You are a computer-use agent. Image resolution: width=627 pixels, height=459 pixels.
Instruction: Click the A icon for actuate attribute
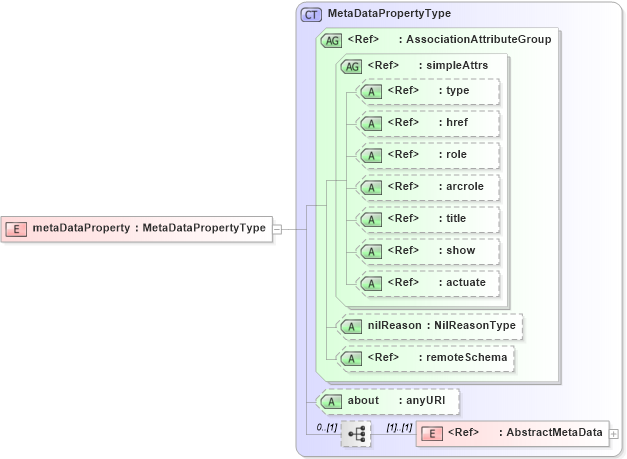371,283
